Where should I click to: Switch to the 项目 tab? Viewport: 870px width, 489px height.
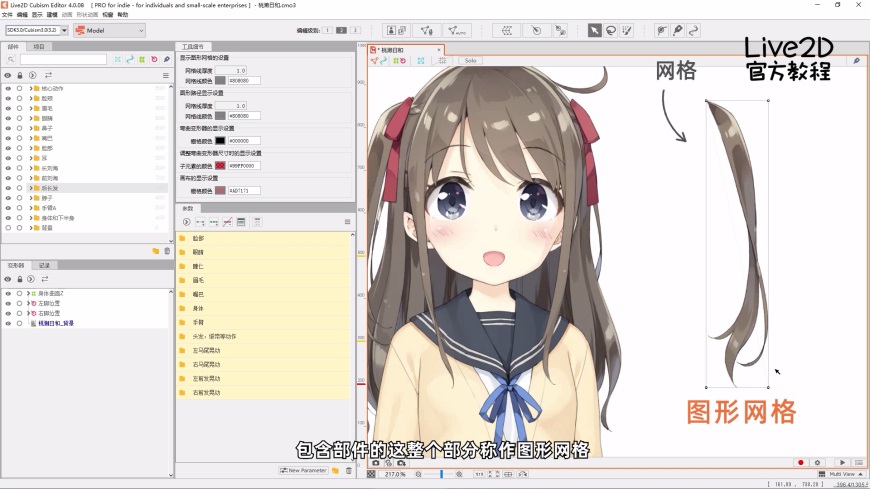[x=39, y=47]
